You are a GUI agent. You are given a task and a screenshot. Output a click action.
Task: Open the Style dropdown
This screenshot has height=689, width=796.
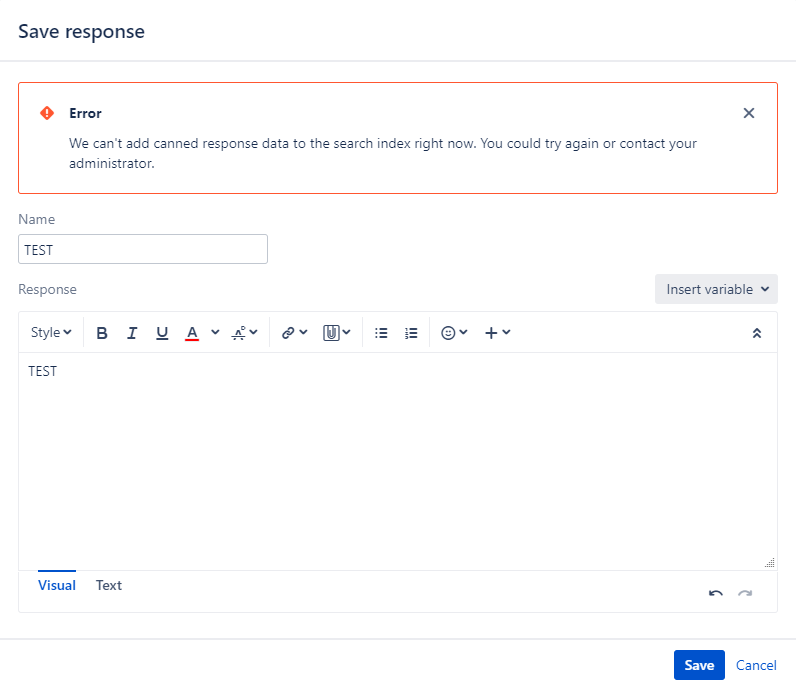pyautogui.click(x=51, y=333)
